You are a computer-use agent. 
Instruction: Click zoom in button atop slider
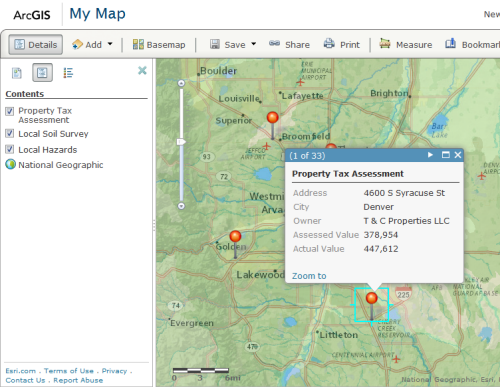(181, 83)
